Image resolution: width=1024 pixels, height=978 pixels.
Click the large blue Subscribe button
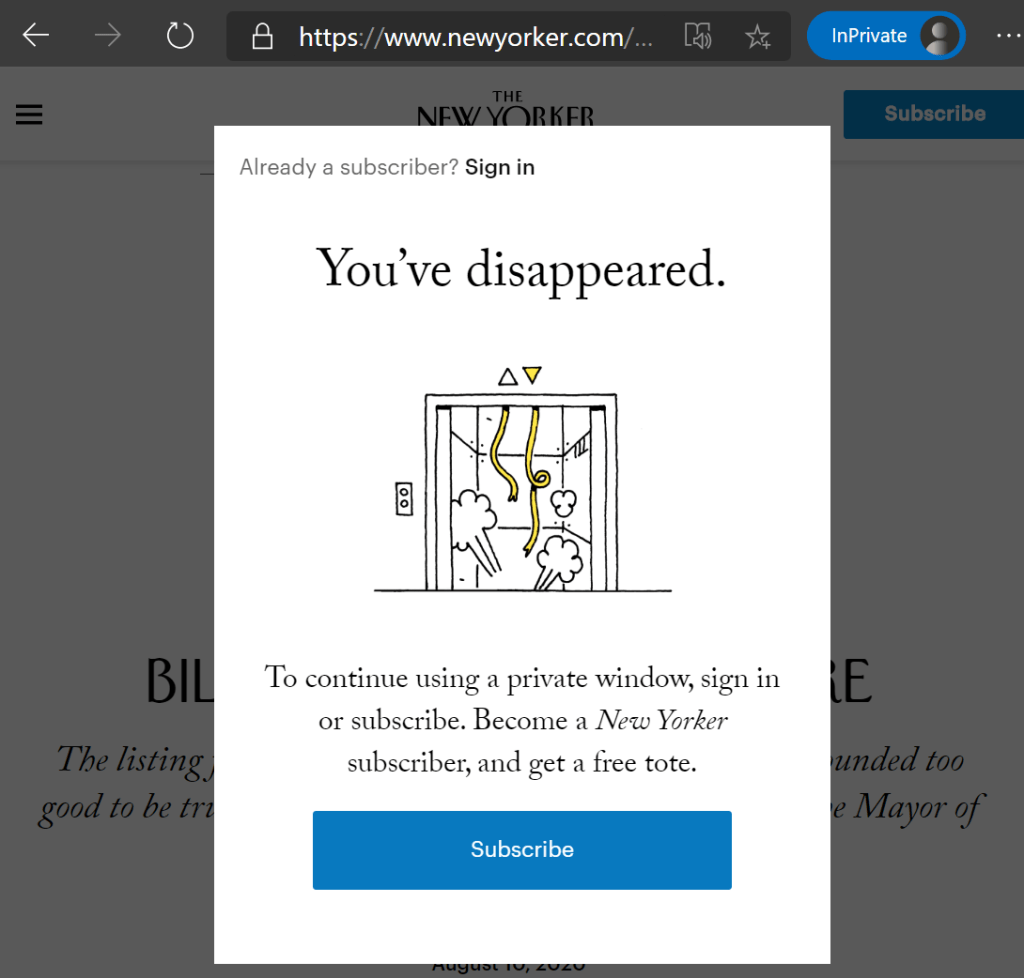click(522, 850)
